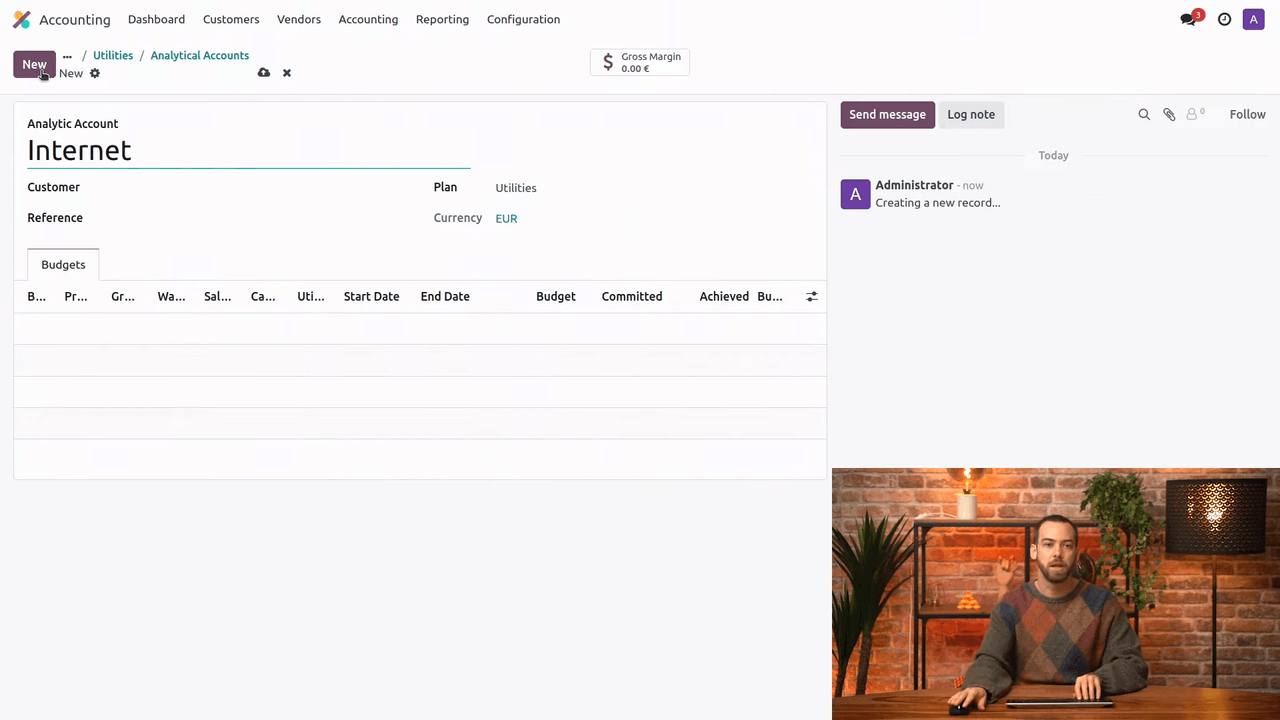Screen dimensions: 1280x720
Task: Click the Send message button
Action: click(887, 115)
